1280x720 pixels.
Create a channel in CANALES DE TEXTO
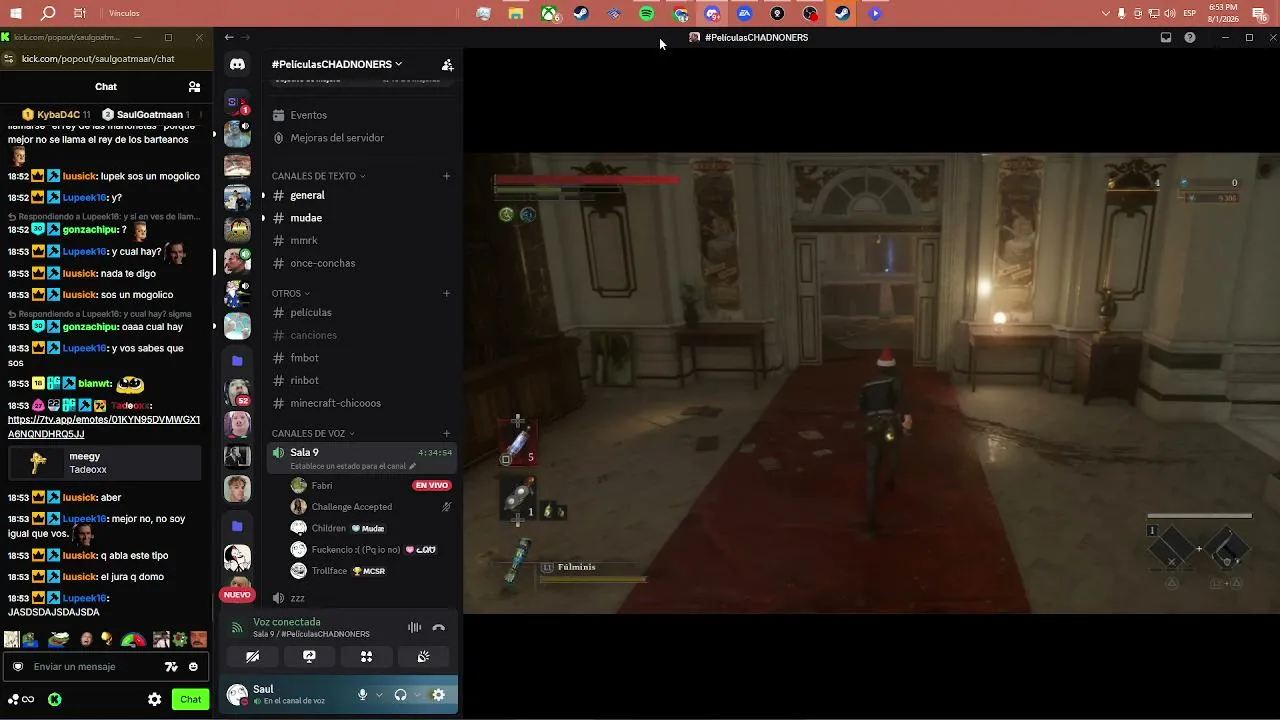pos(447,176)
